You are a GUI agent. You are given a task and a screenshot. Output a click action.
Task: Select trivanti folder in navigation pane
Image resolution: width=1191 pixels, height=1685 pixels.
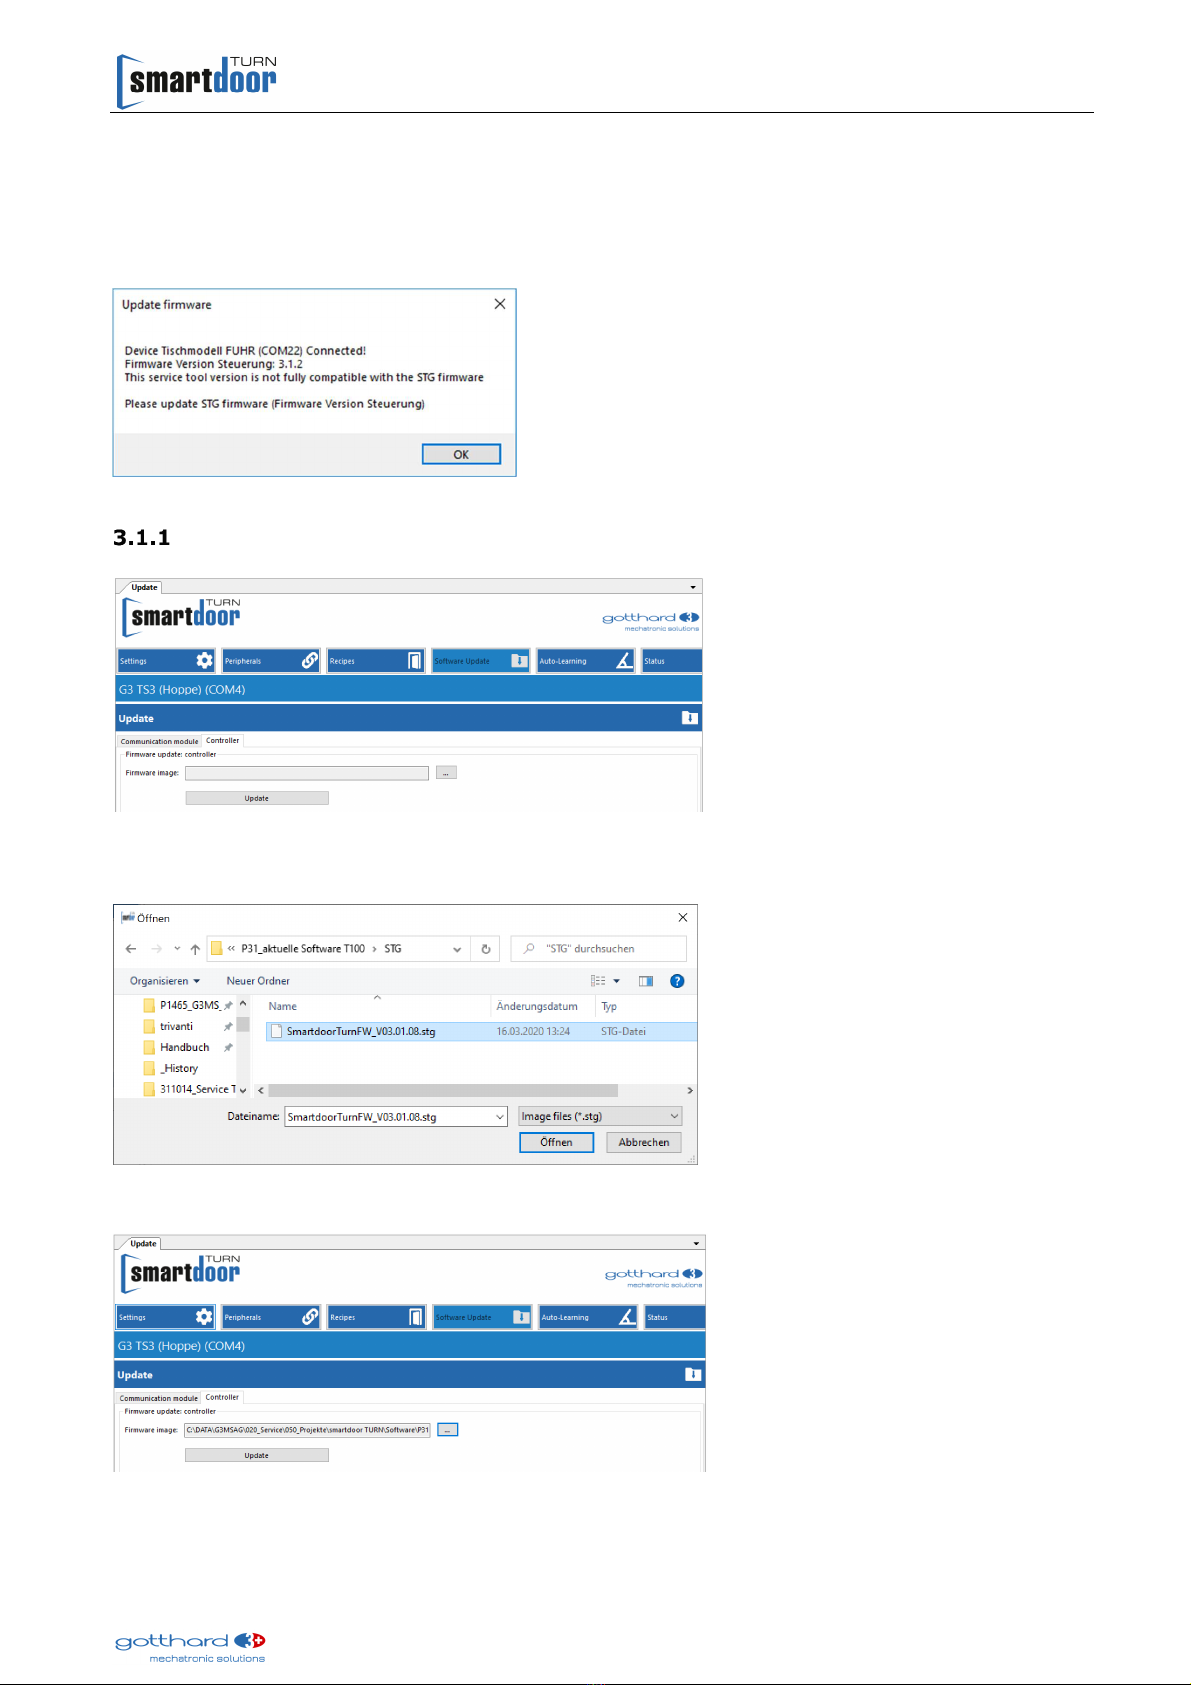pyautogui.click(x=177, y=1026)
